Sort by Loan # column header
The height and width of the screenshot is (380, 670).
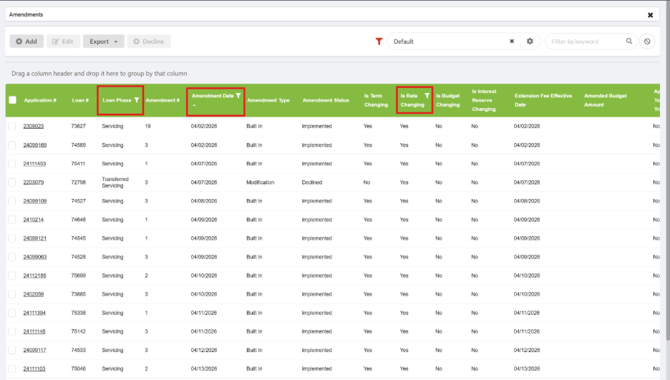(x=80, y=100)
